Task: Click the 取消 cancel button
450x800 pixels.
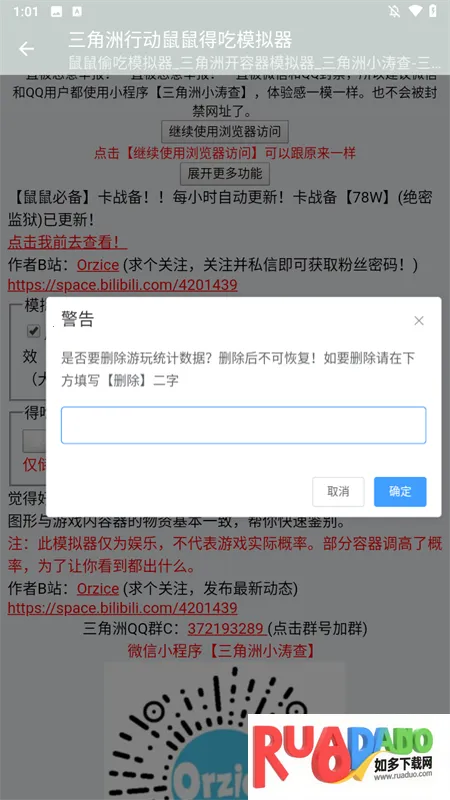Action: click(x=338, y=492)
